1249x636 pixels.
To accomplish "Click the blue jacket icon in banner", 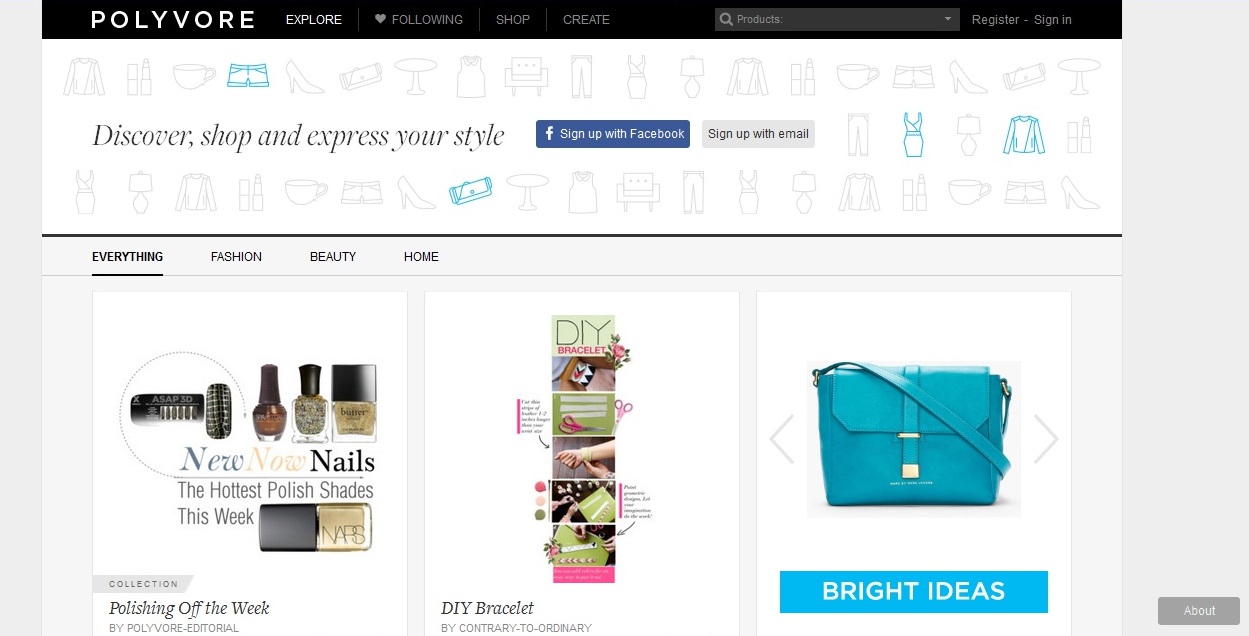I will (x=1023, y=134).
